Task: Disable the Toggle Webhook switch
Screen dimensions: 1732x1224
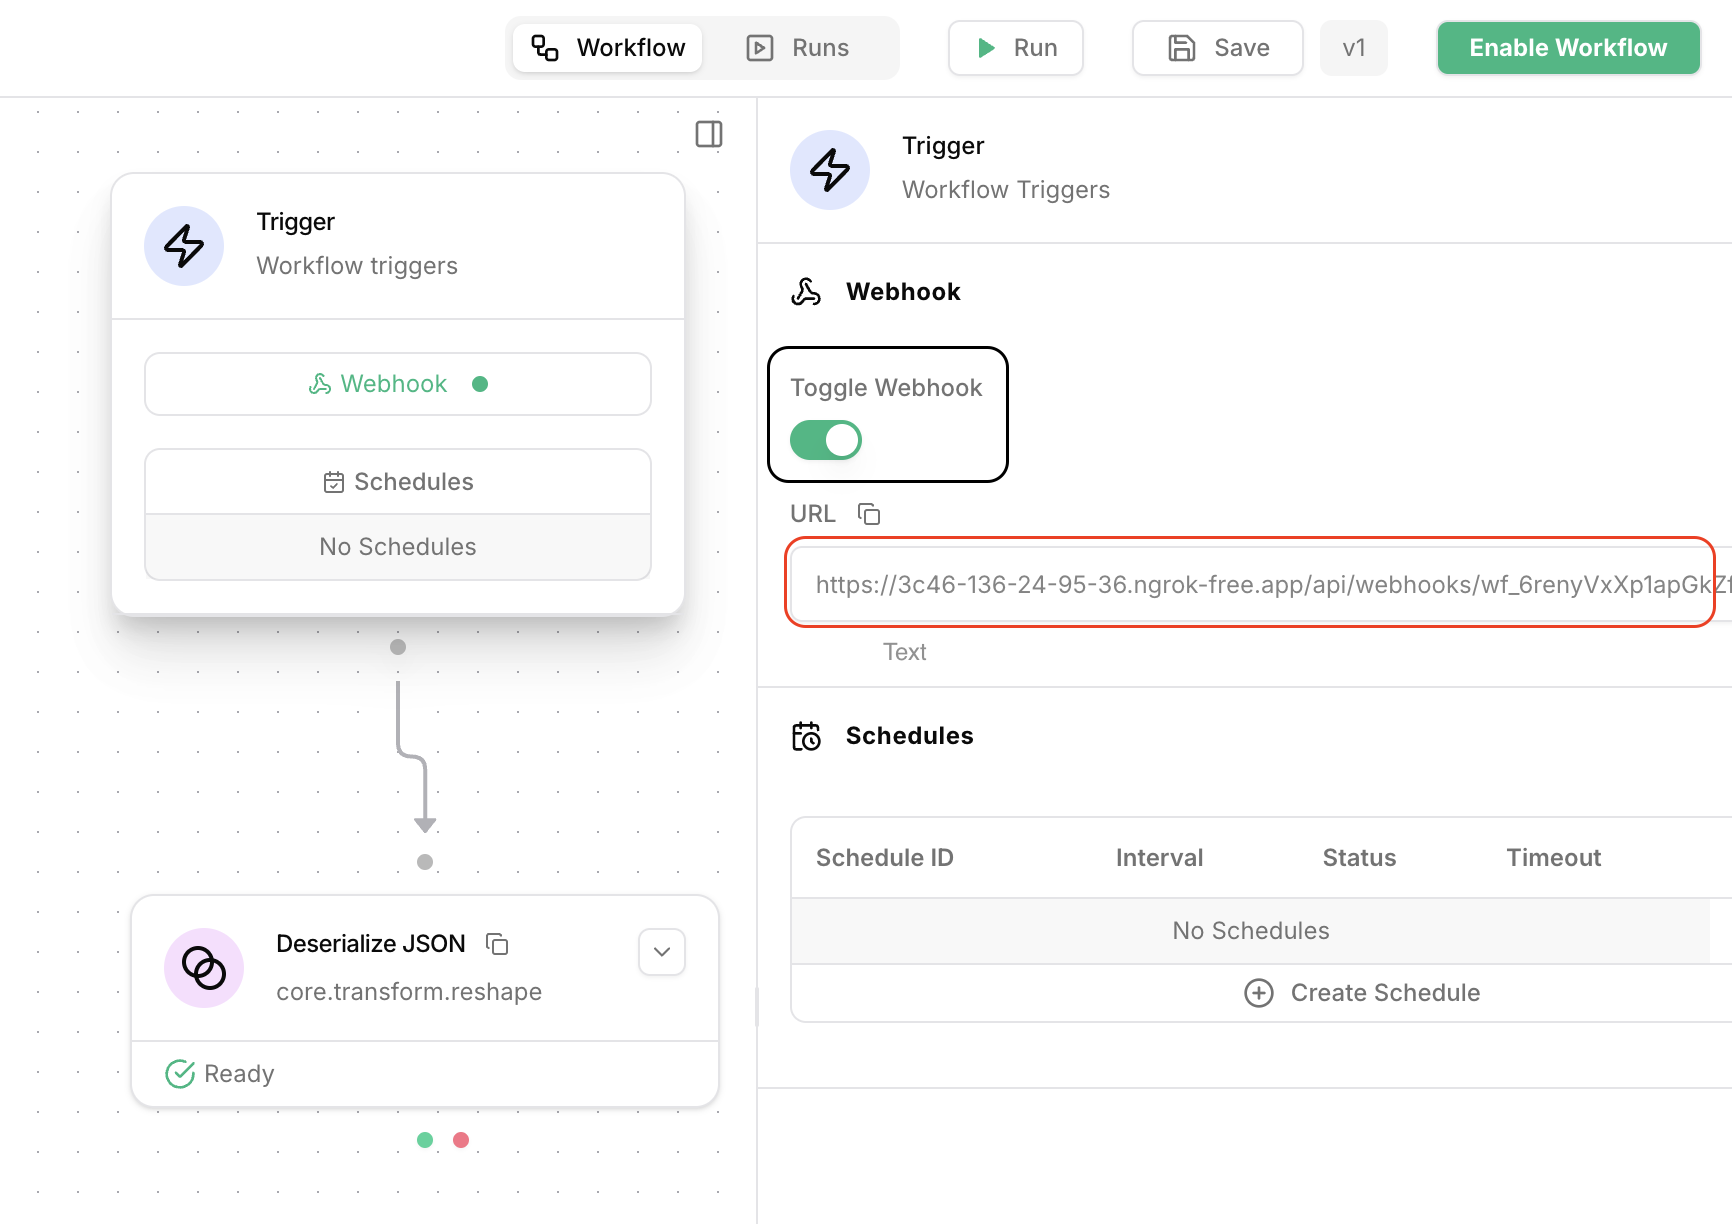Action: coord(824,440)
